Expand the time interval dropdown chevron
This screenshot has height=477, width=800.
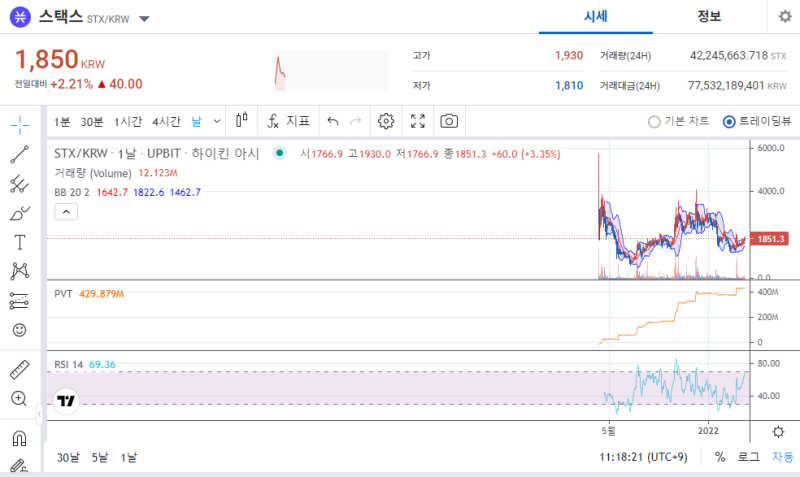tap(217, 121)
